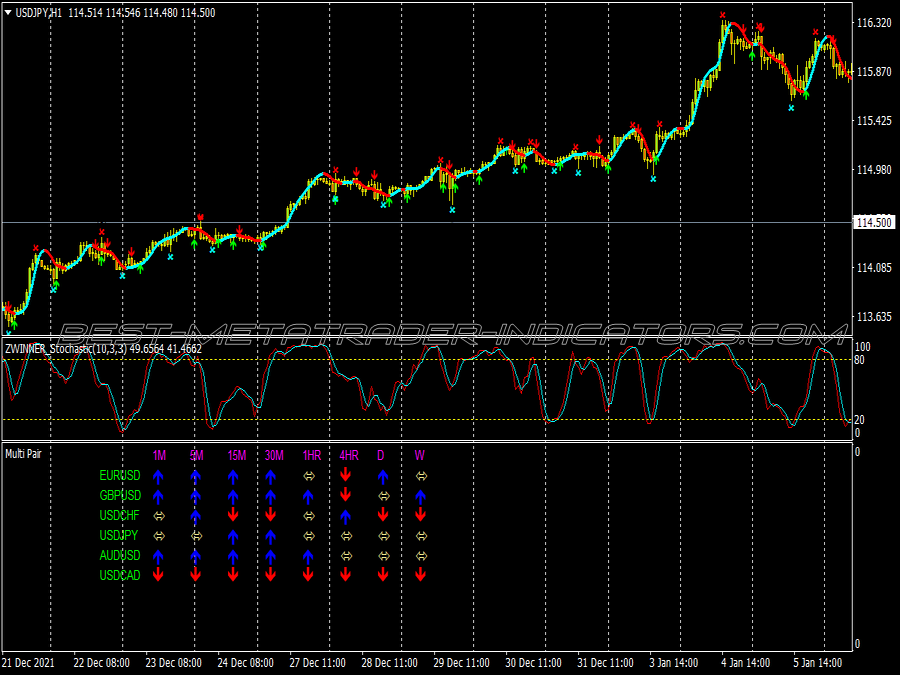Click the 116.320 price scale label

click(x=874, y=23)
